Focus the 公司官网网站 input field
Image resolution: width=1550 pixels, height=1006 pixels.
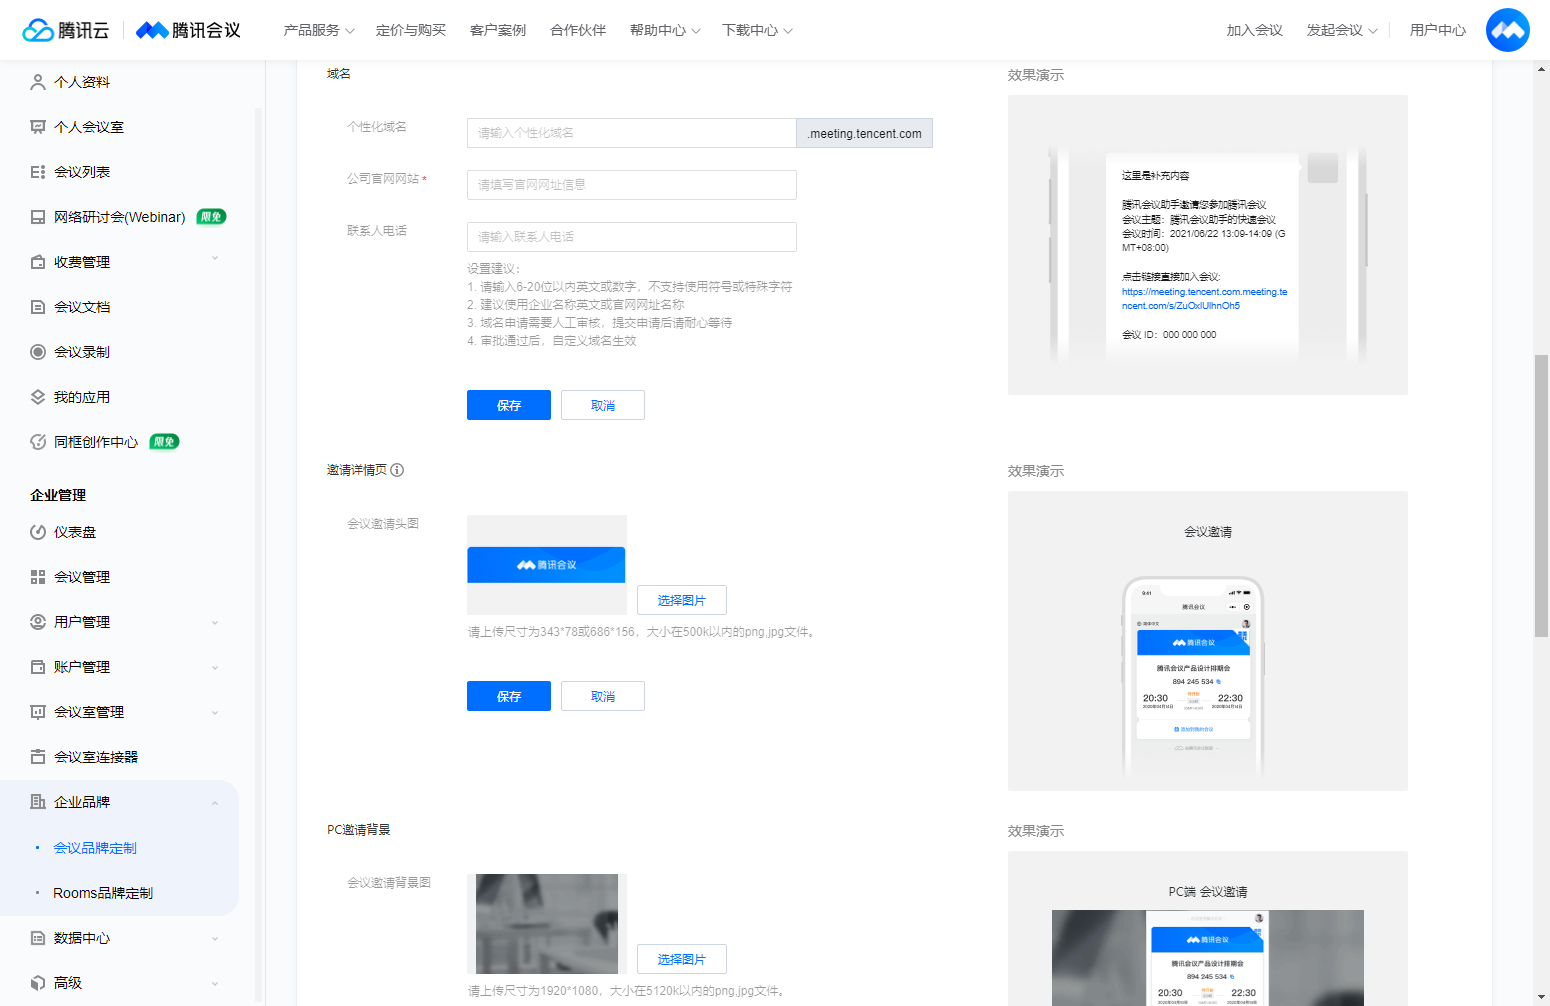tap(632, 185)
